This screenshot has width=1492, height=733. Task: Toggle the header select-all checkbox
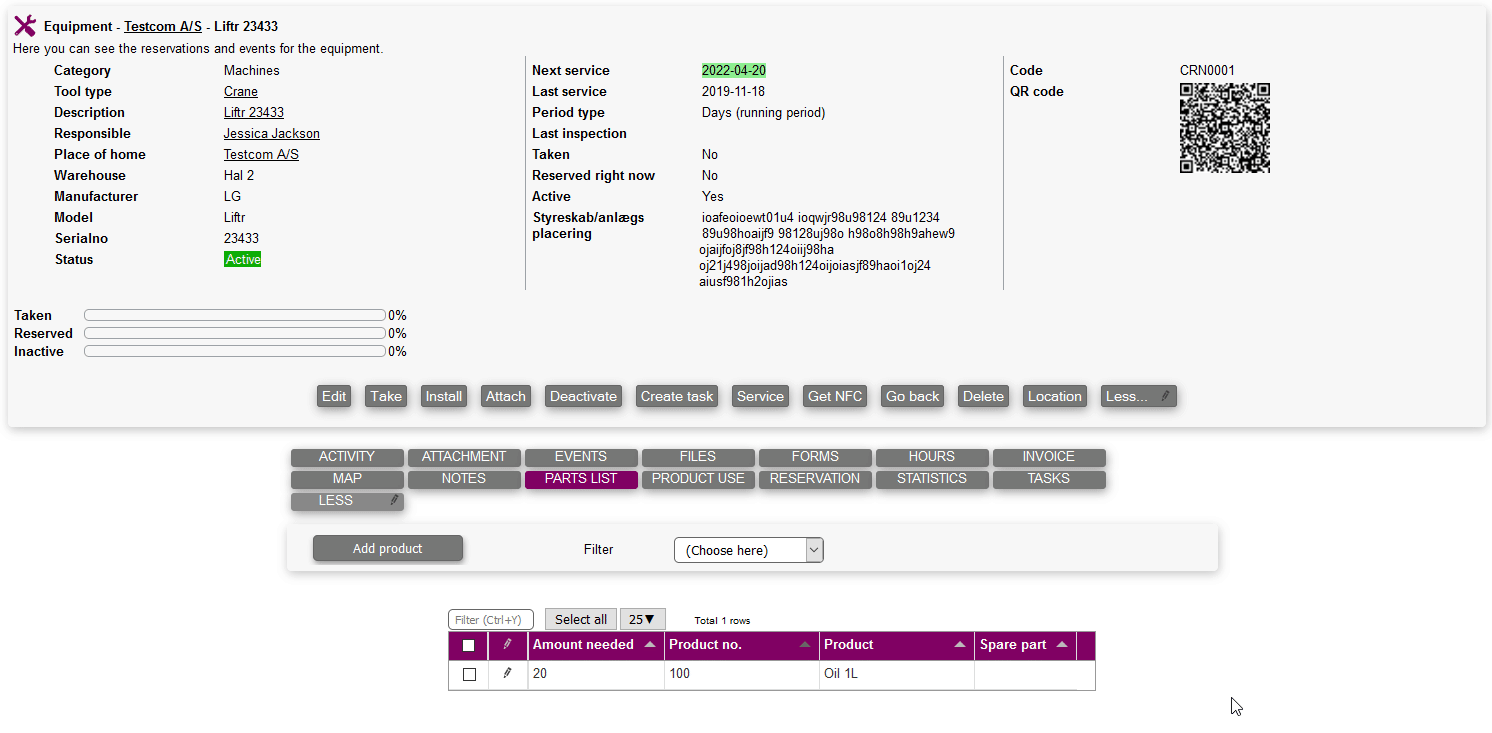point(468,646)
